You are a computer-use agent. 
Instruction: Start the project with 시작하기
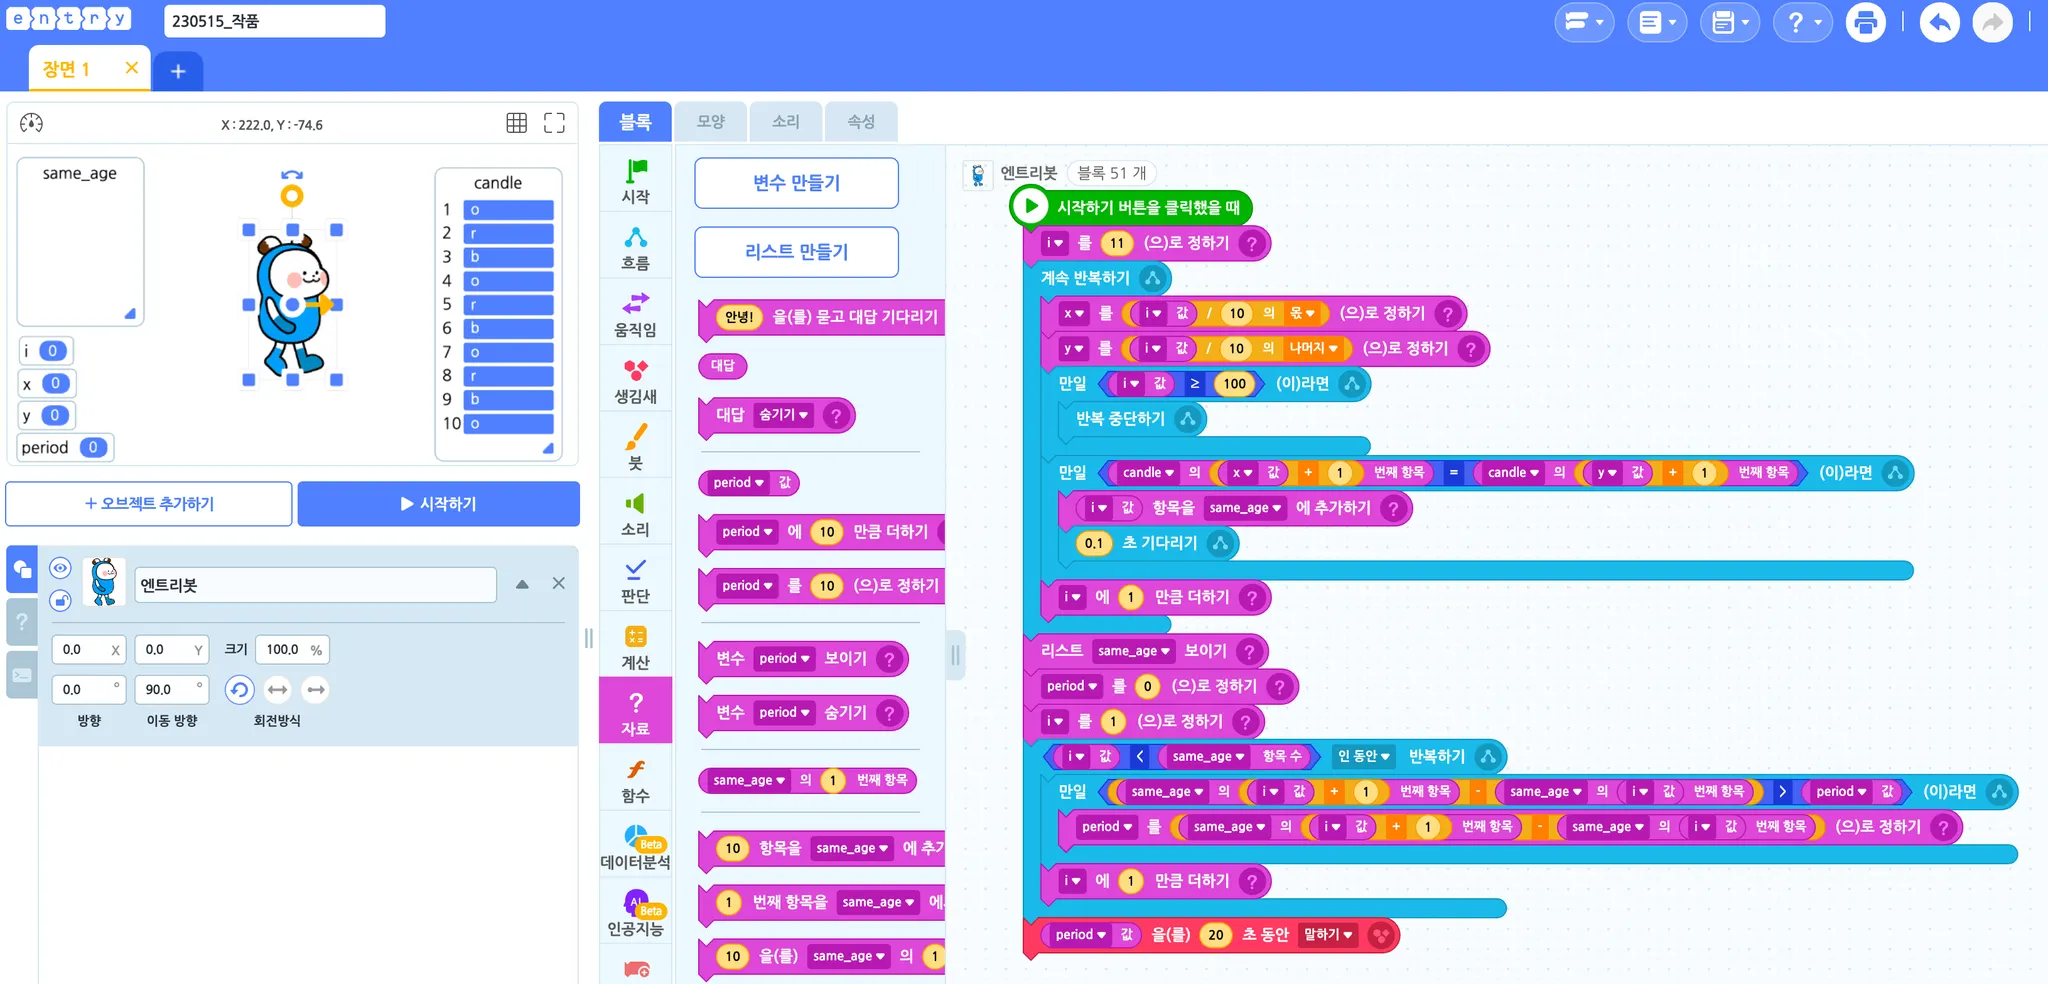(439, 504)
